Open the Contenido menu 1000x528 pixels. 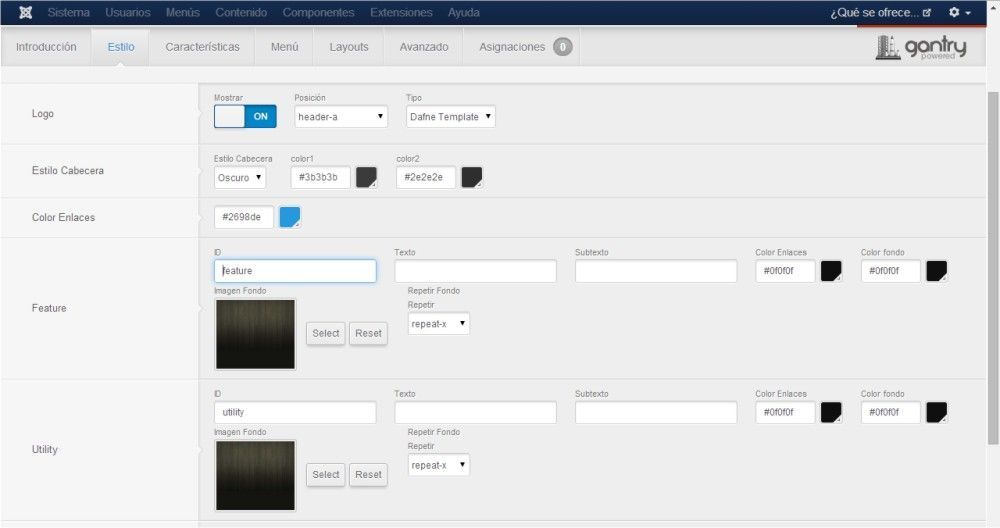(x=241, y=12)
